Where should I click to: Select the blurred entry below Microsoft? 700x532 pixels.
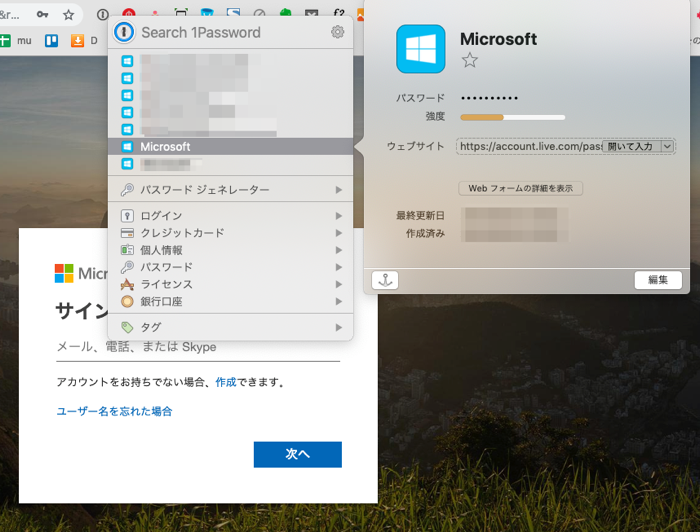pyautogui.click(x=230, y=164)
